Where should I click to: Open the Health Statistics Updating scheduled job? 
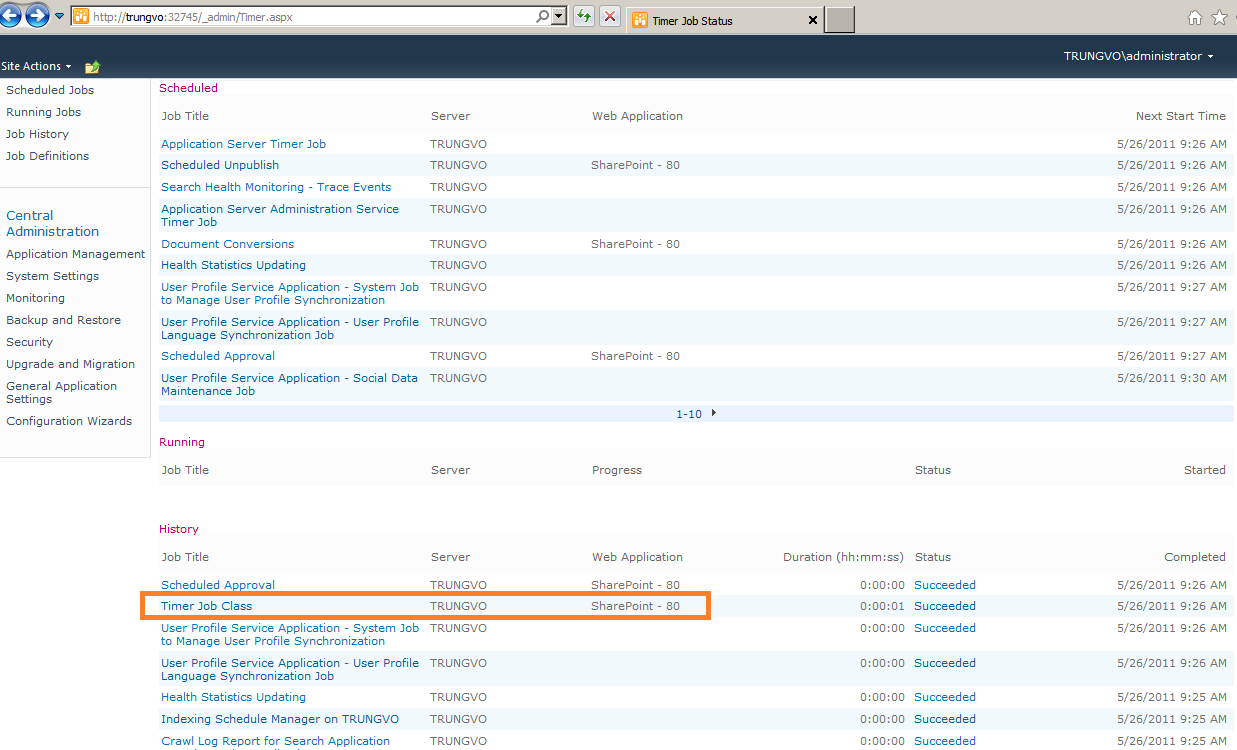point(232,264)
